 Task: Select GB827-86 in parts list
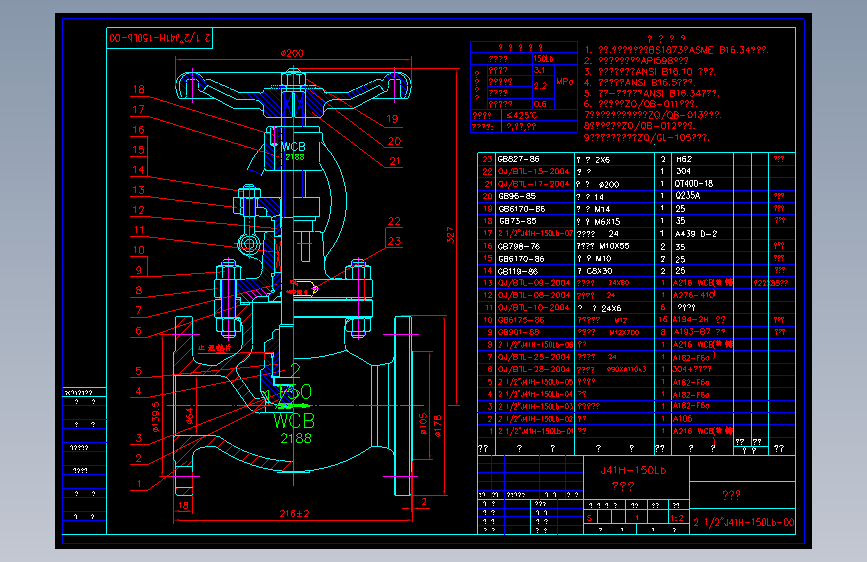(519, 159)
